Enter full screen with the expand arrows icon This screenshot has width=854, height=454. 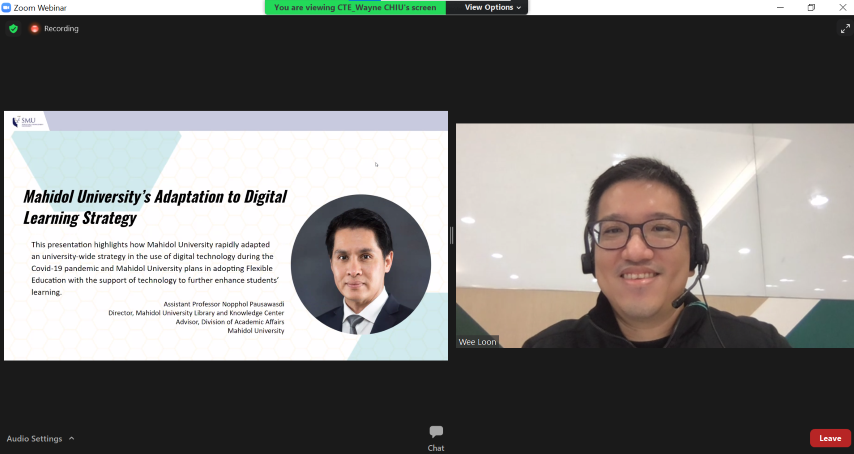click(844, 29)
